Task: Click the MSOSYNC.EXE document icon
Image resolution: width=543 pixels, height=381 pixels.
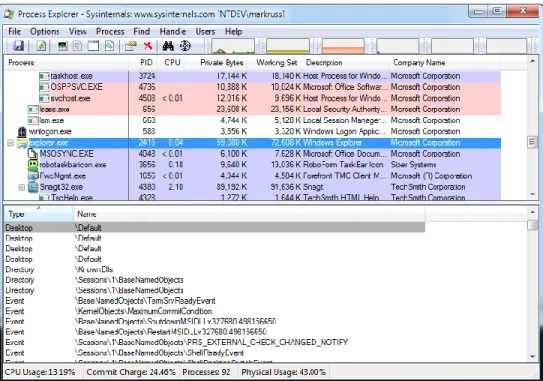Action: click(x=33, y=154)
